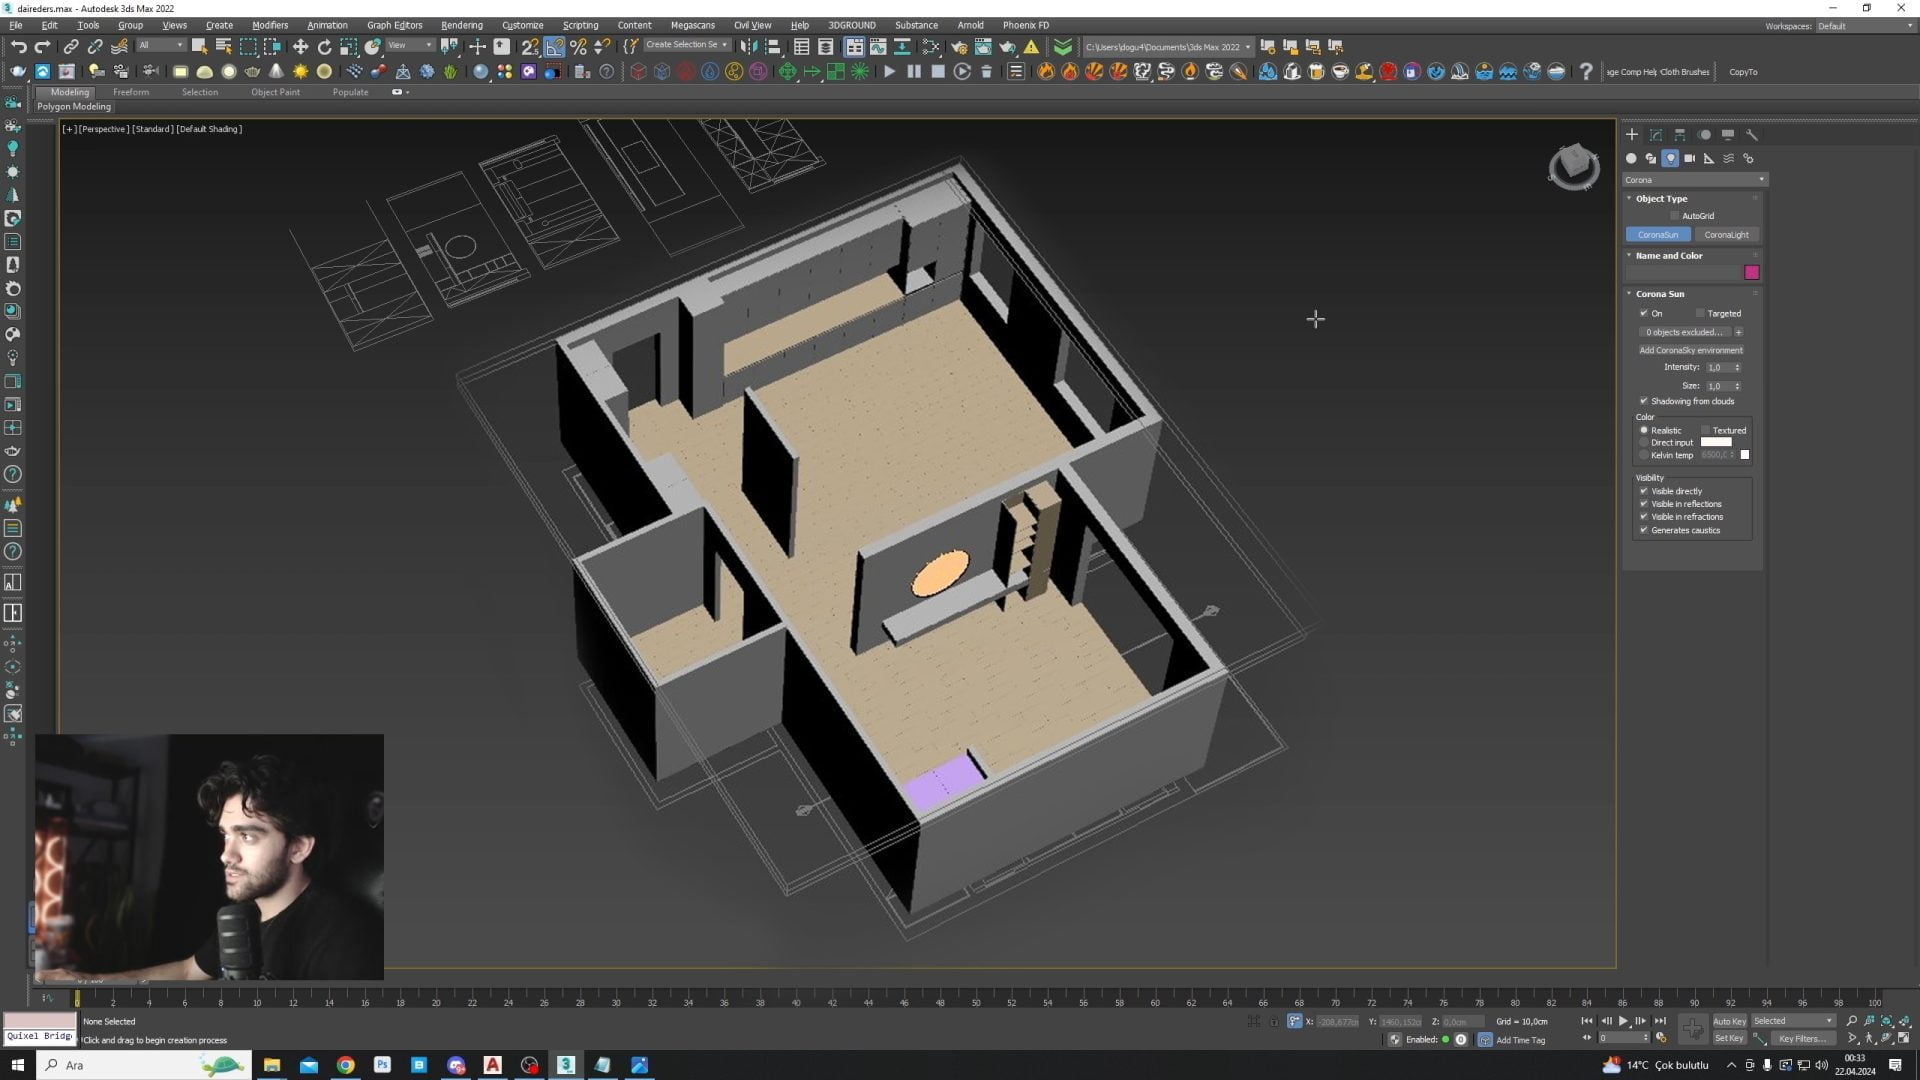Enable the Targeted checkbox

(x=1700, y=314)
